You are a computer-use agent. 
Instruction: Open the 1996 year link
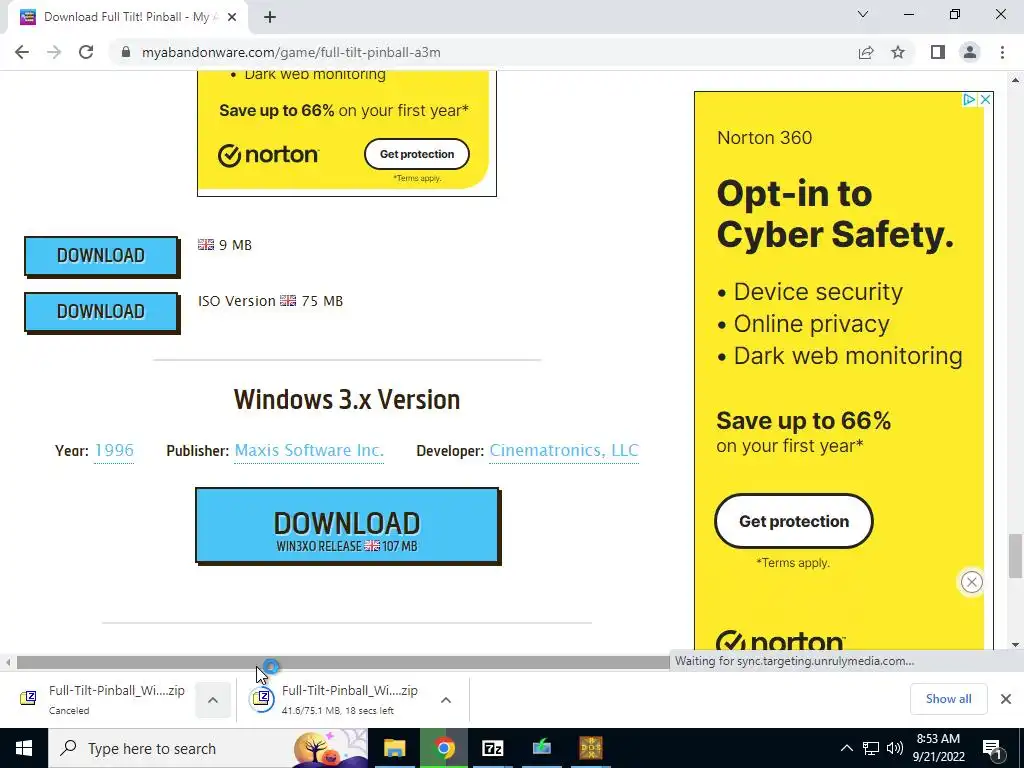(114, 451)
